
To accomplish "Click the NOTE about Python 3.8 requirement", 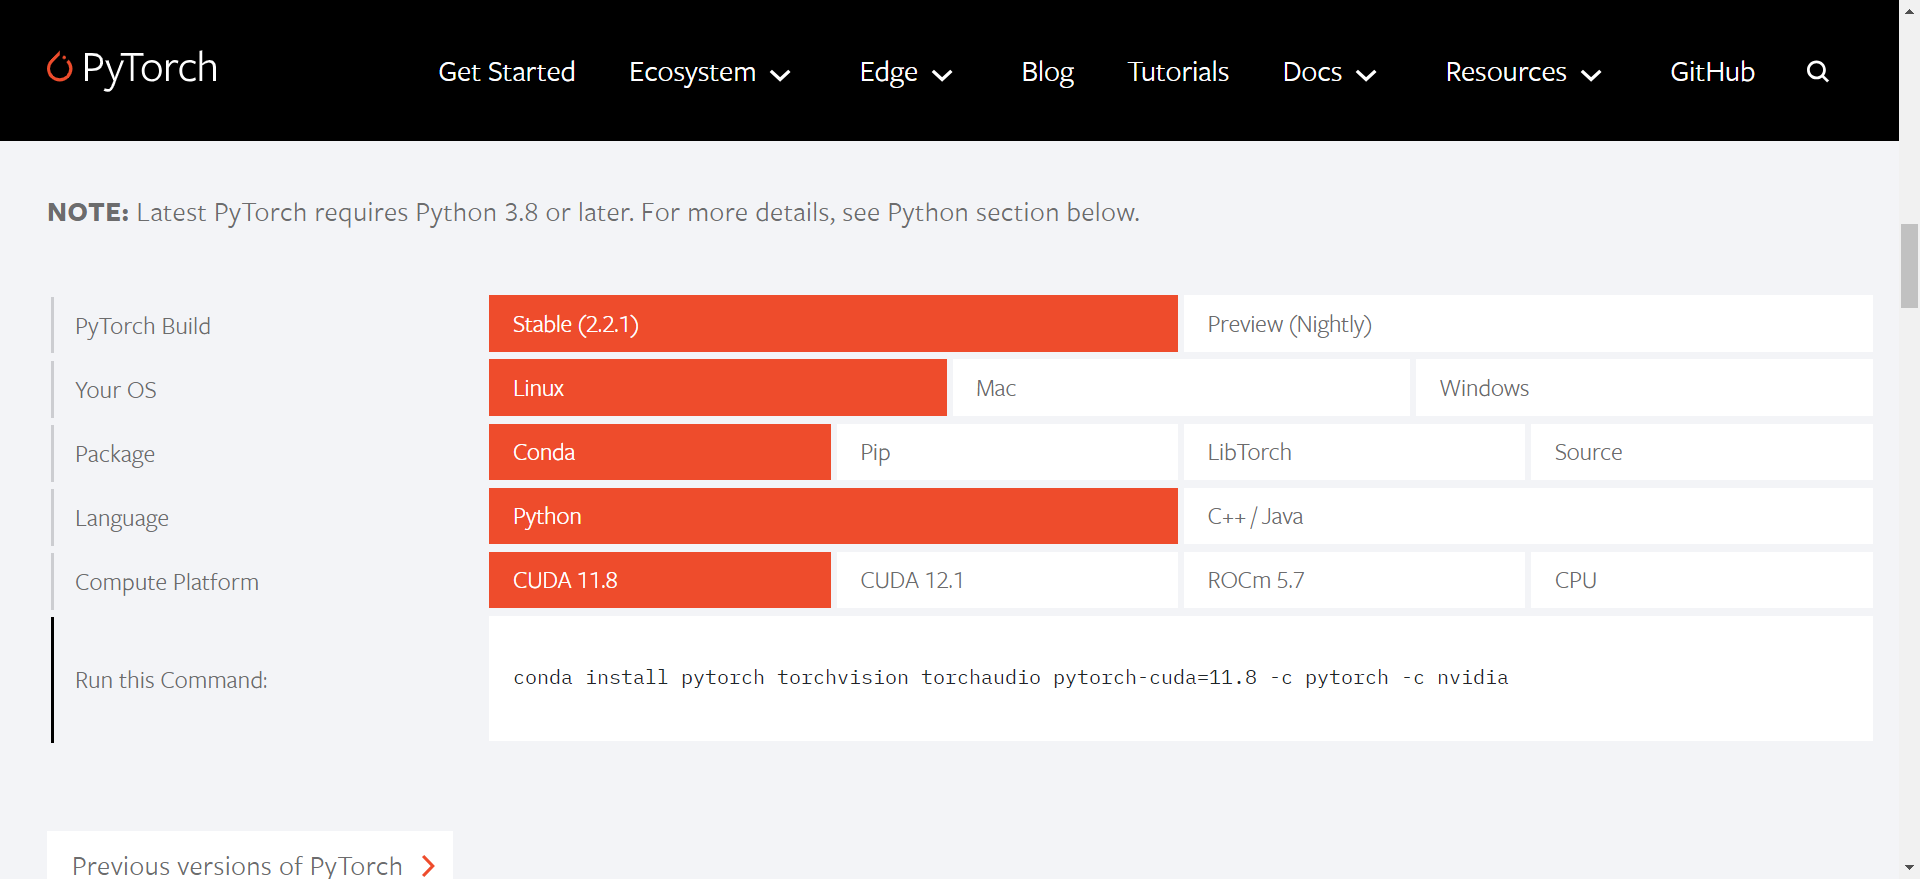I will [x=593, y=212].
